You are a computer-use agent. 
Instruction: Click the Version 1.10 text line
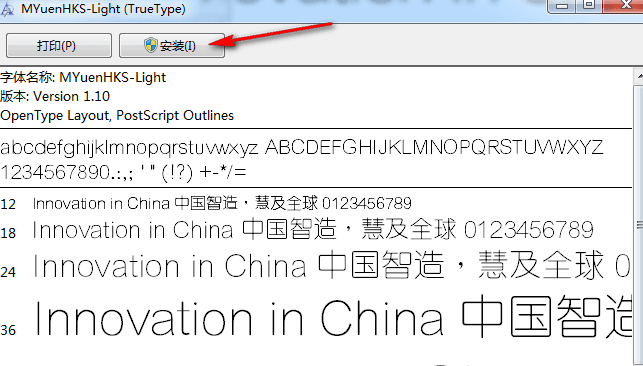[55, 96]
